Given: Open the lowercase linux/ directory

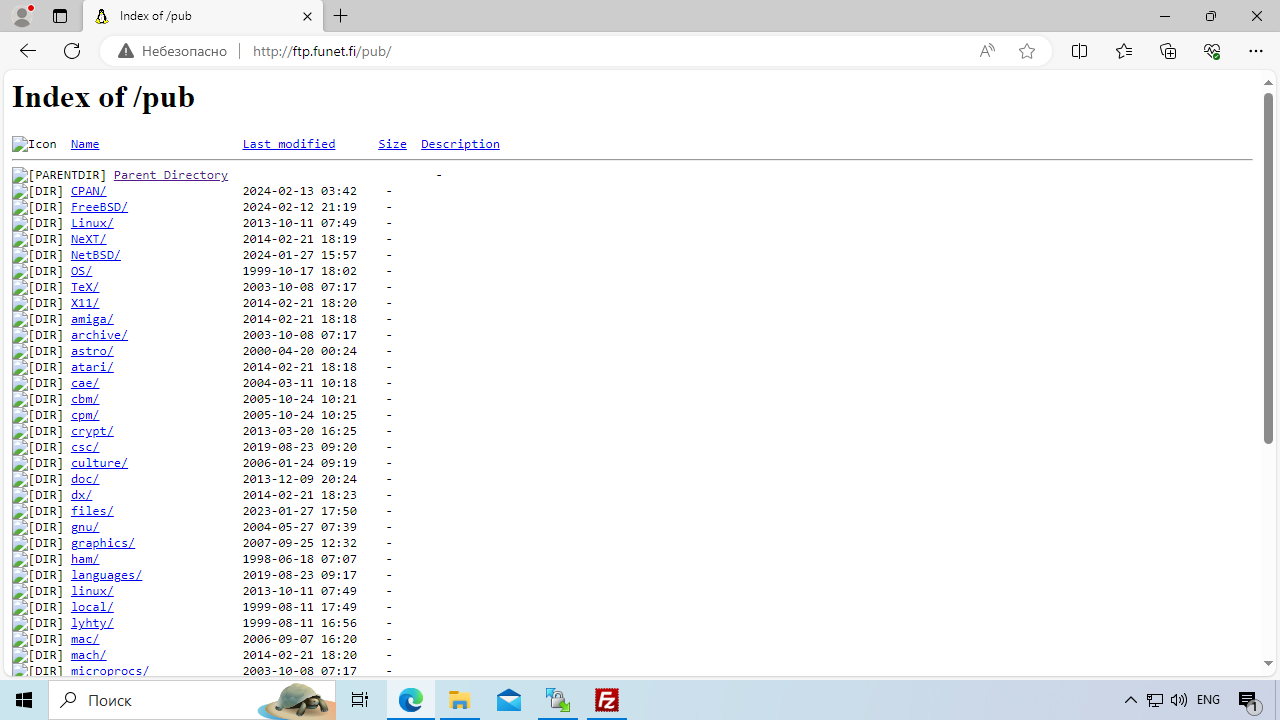Looking at the screenshot, I should tap(92, 591).
